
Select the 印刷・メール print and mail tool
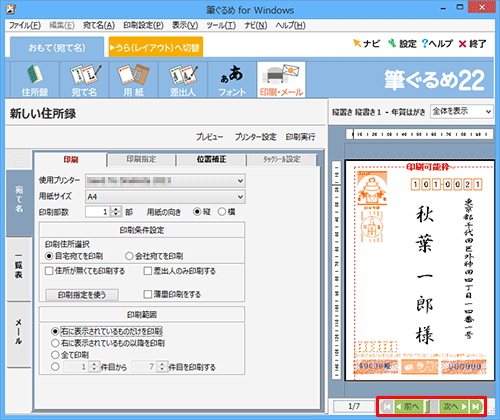point(281,80)
